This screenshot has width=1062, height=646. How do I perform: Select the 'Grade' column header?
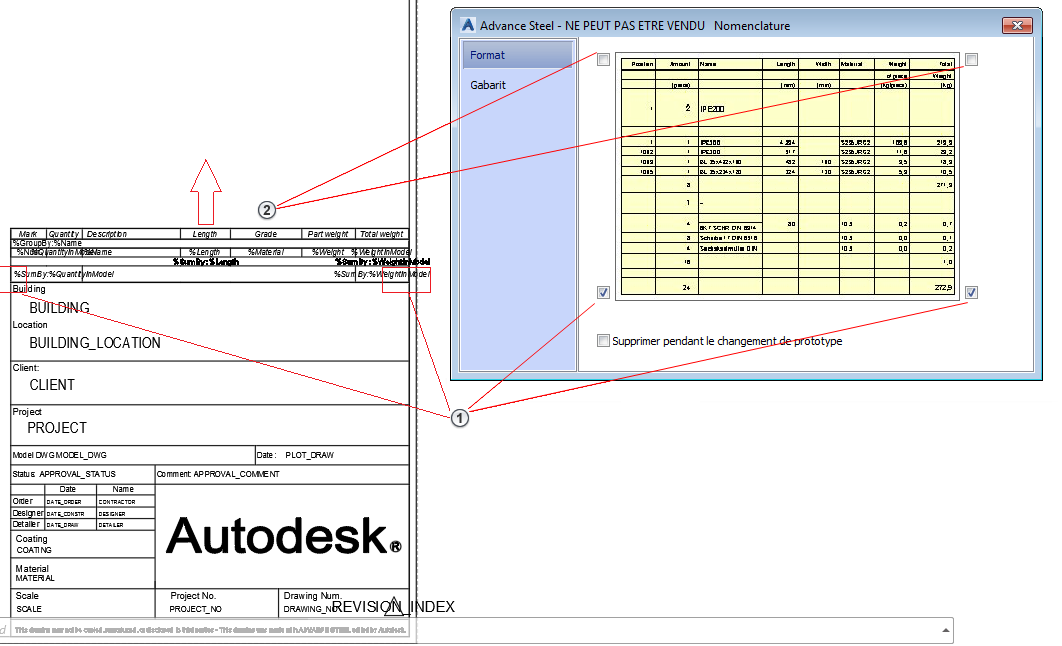point(266,234)
